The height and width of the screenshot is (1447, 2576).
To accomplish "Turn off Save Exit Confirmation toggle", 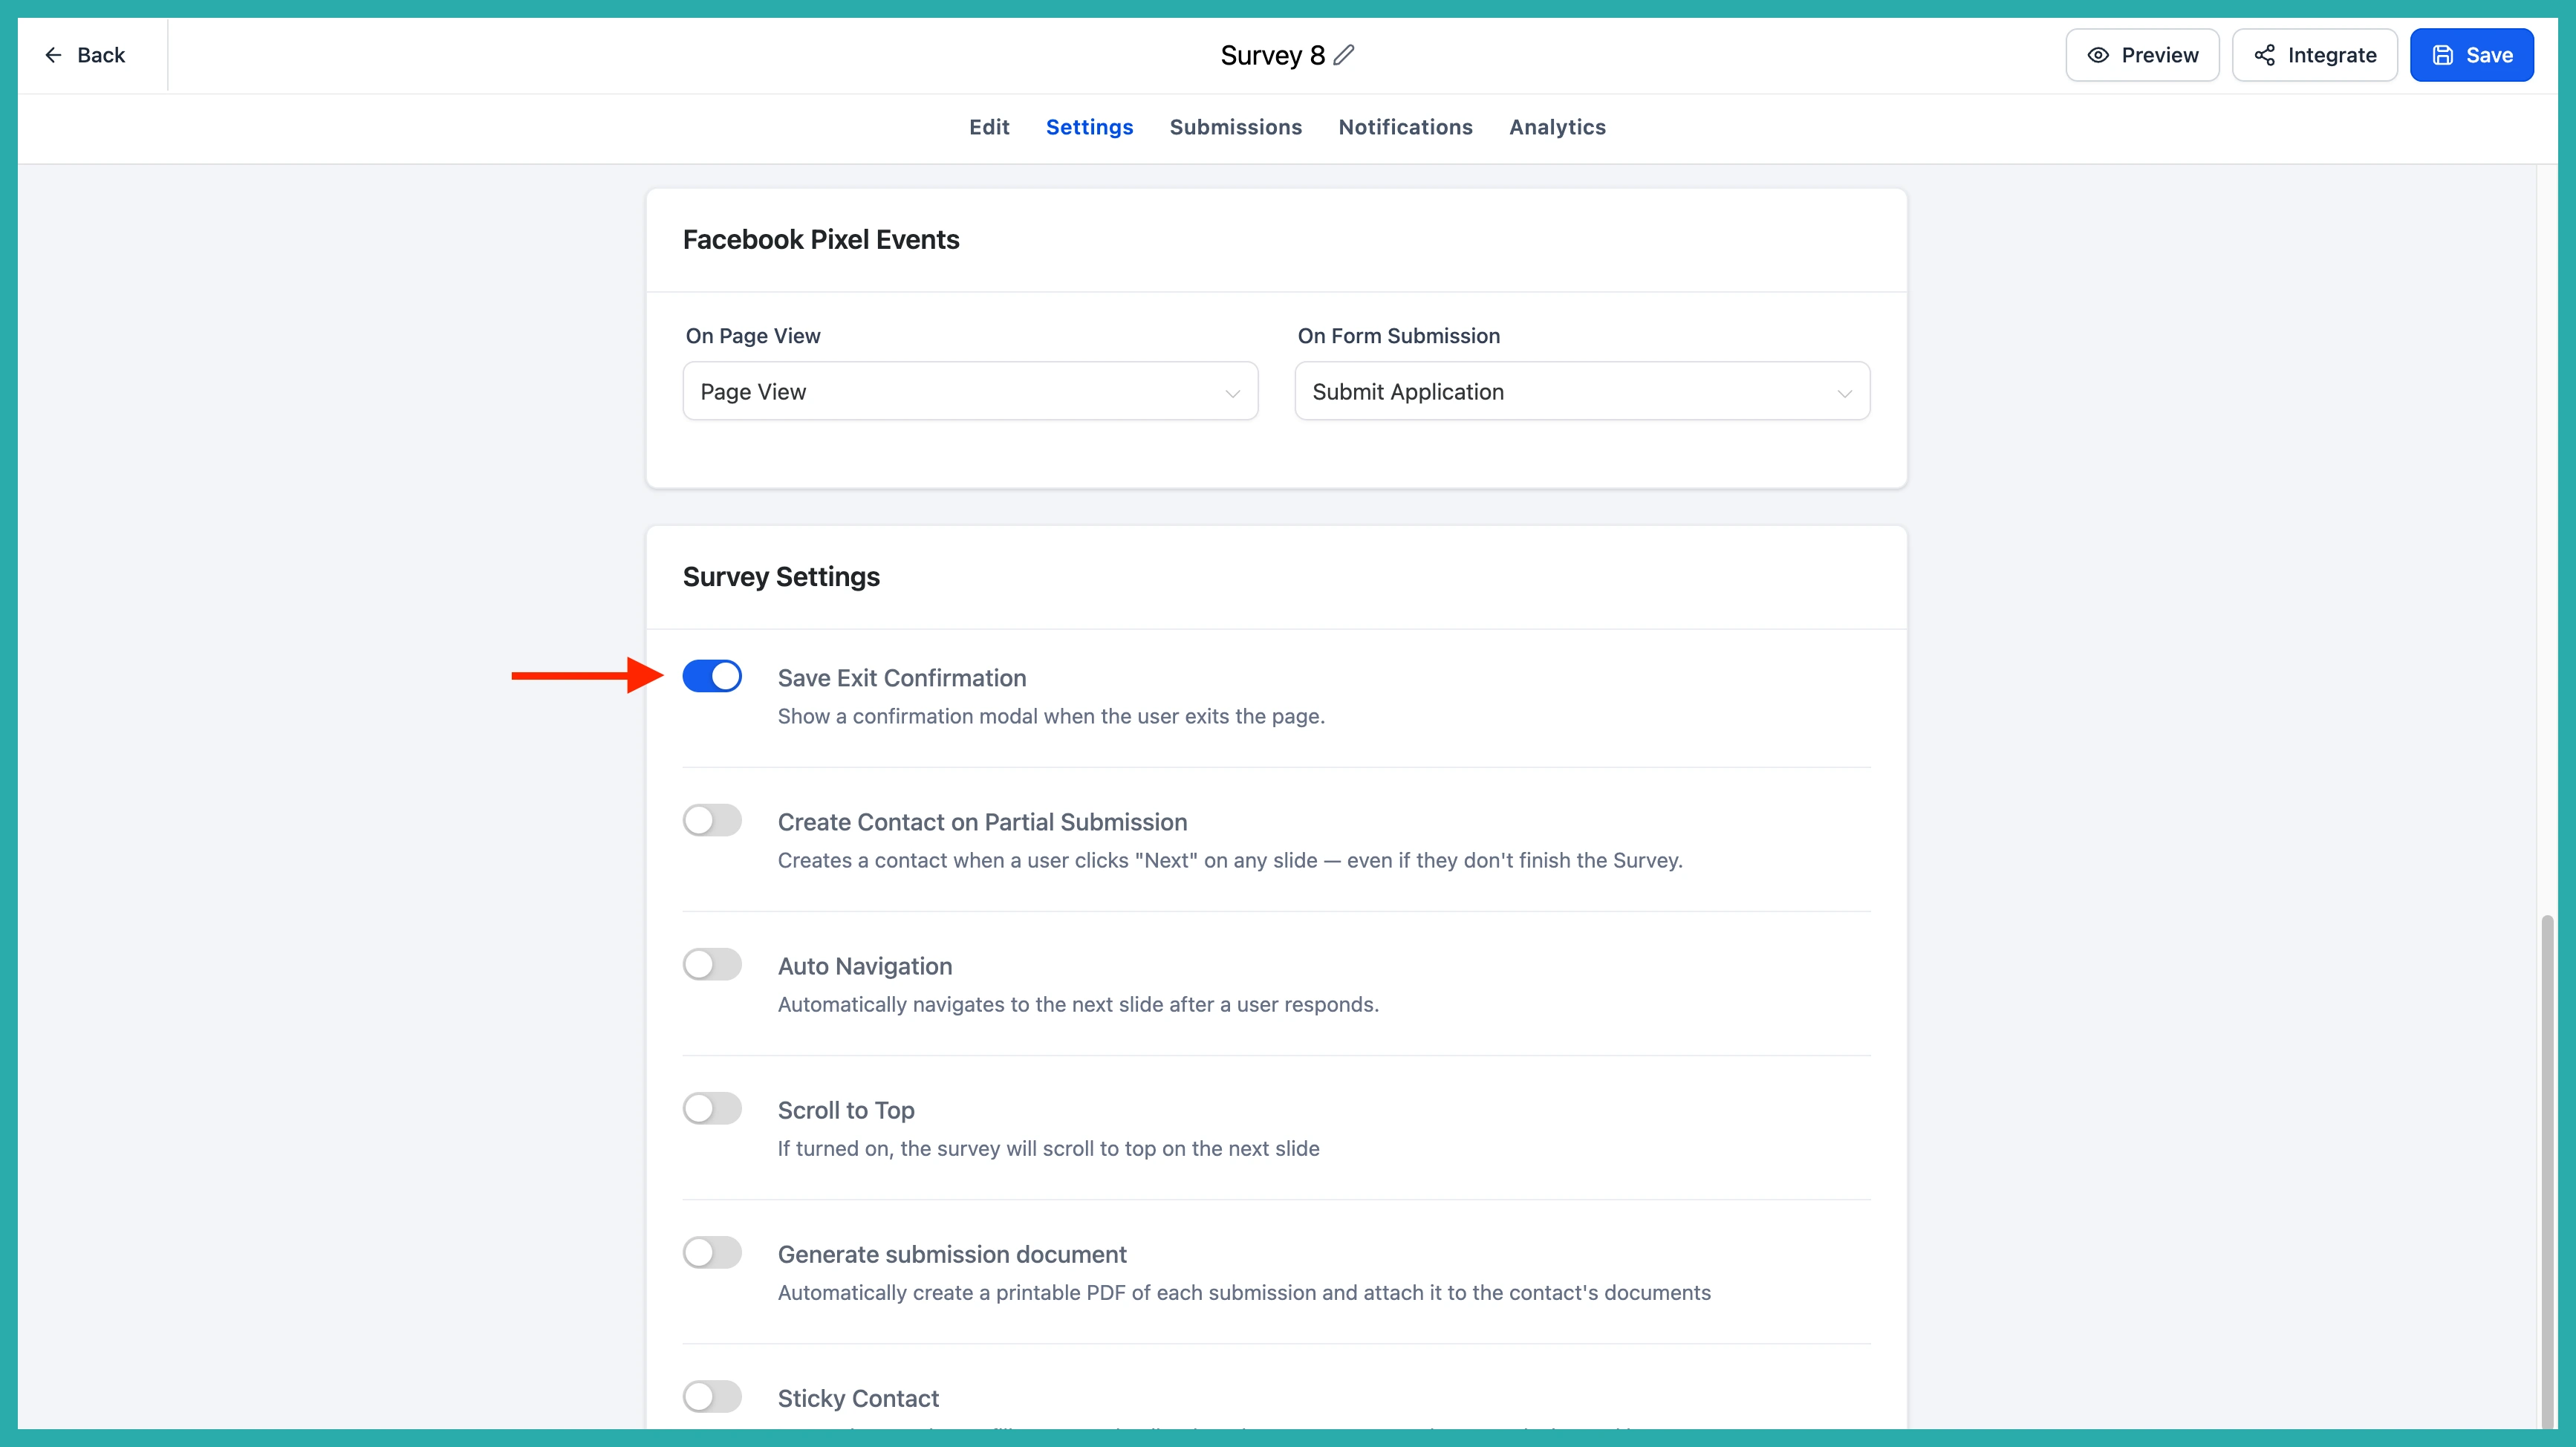I will (x=712, y=676).
